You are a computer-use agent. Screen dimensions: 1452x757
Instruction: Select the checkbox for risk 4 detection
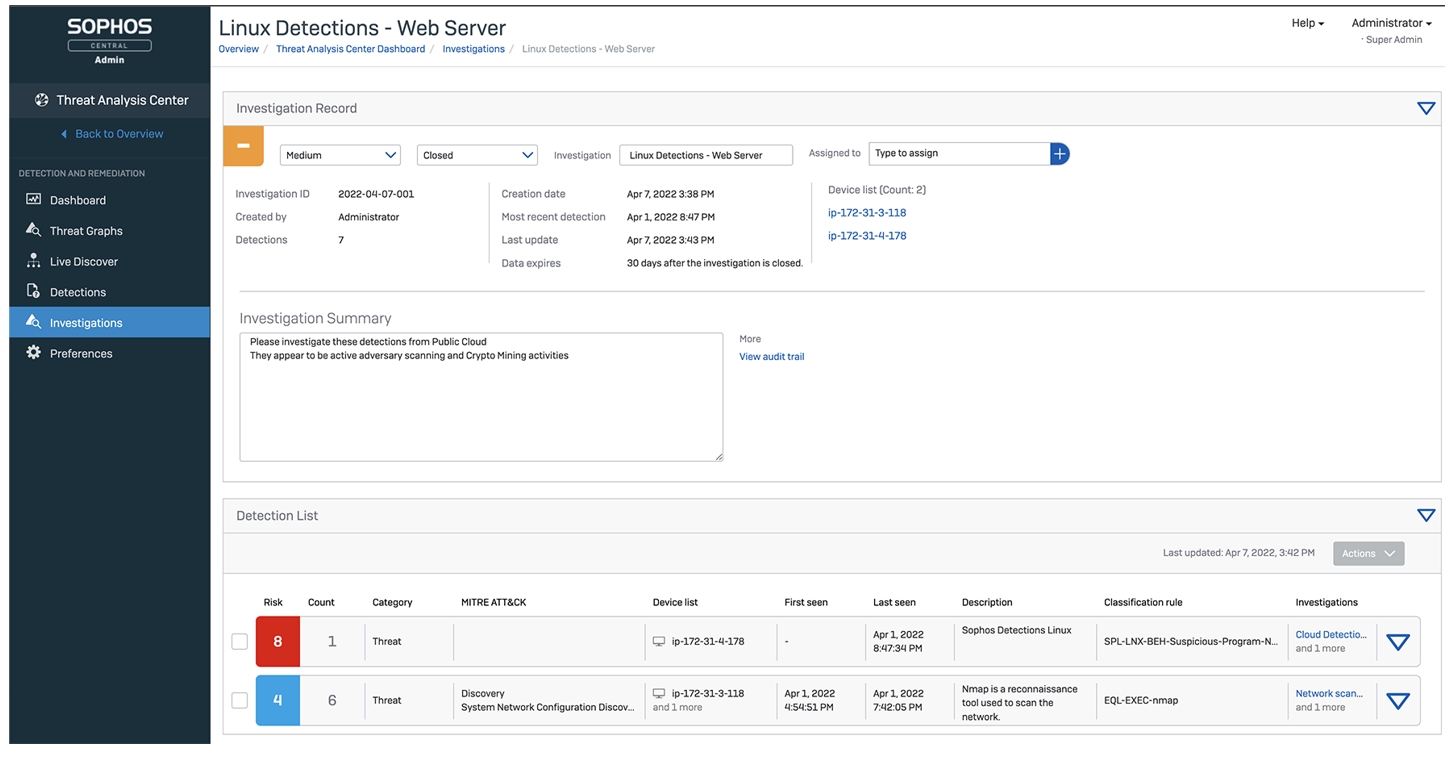240,700
